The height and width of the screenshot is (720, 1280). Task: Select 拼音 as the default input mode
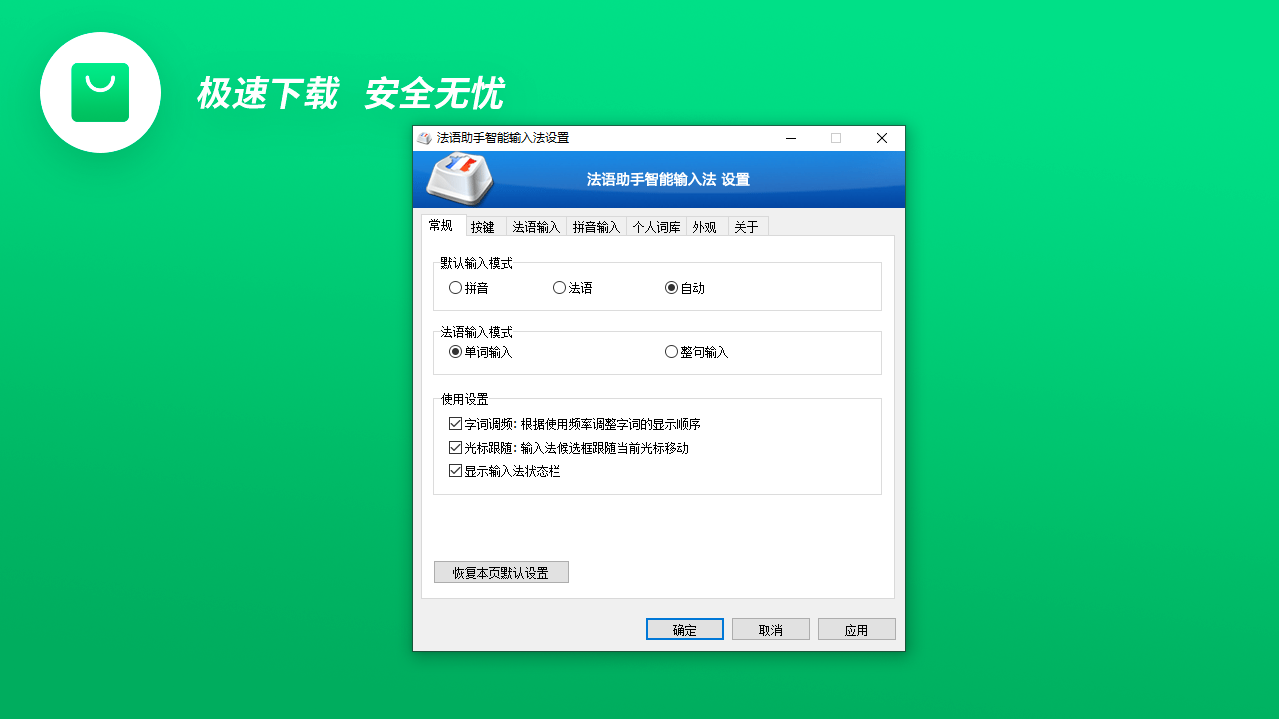(455, 286)
